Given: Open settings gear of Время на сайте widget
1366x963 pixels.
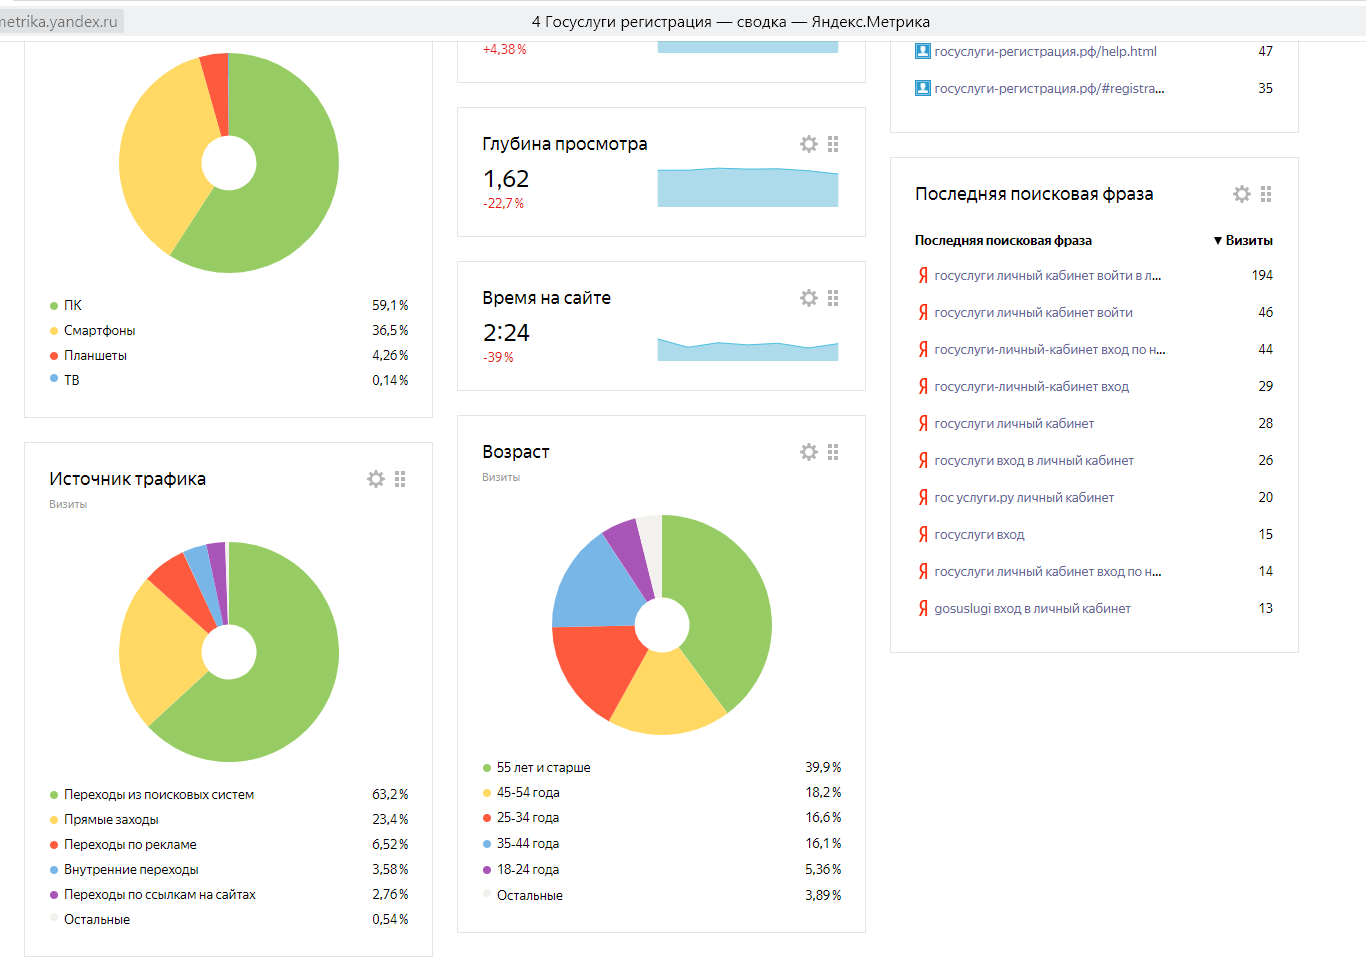Looking at the screenshot, I should point(808,298).
